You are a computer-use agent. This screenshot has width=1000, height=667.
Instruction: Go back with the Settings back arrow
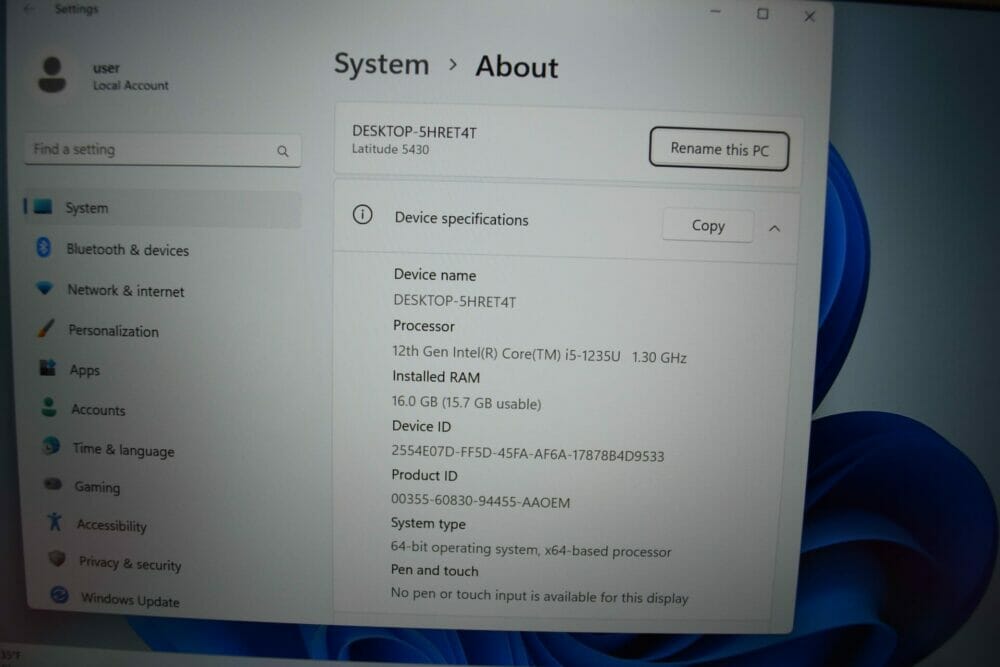[x=29, y=8]
